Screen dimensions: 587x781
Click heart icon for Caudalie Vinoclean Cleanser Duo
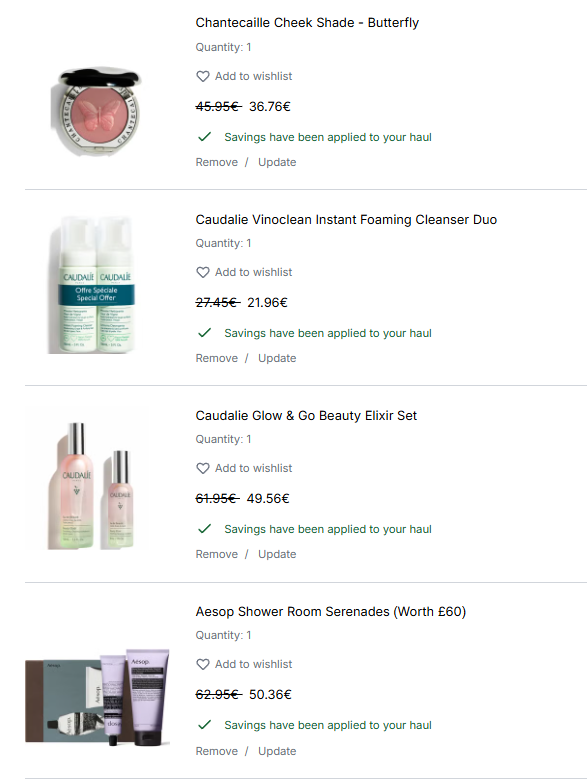click(x=203, y=272)
